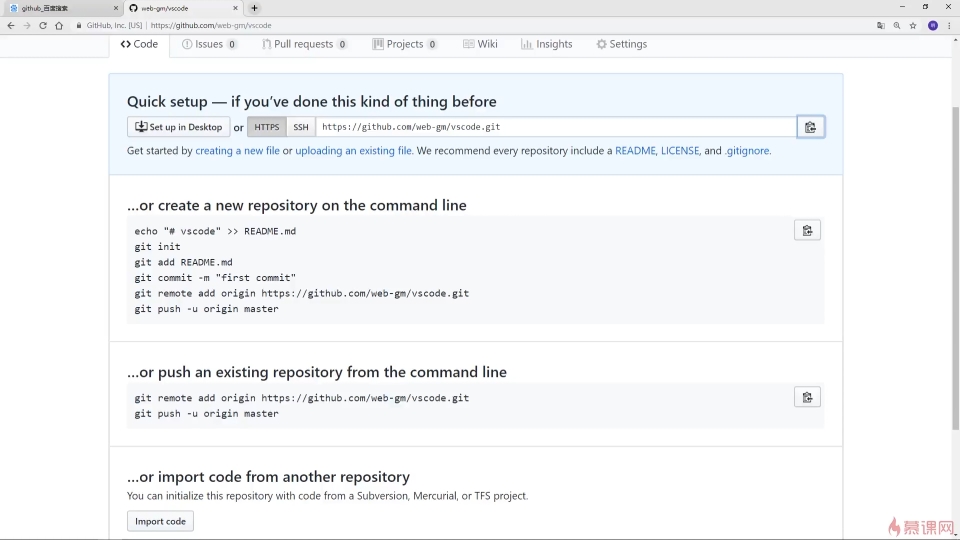The image size is (960, 540).
Task: Open the LICENSE recommendation link
Action: [x=680, y=151]
